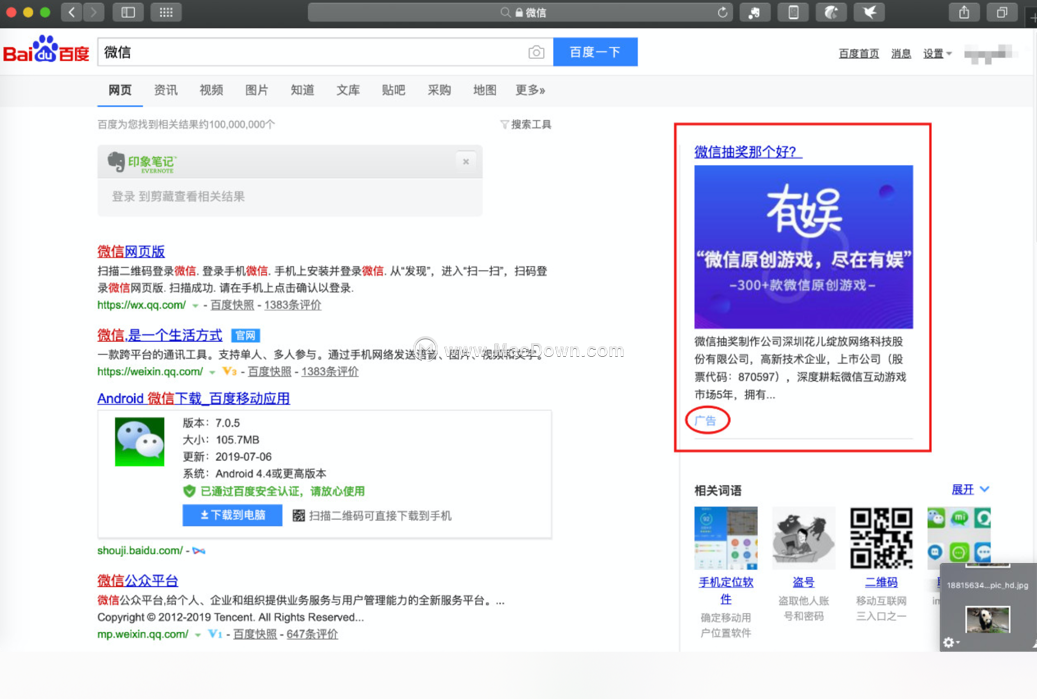Click the flying bird extension icon

[870, 12]
